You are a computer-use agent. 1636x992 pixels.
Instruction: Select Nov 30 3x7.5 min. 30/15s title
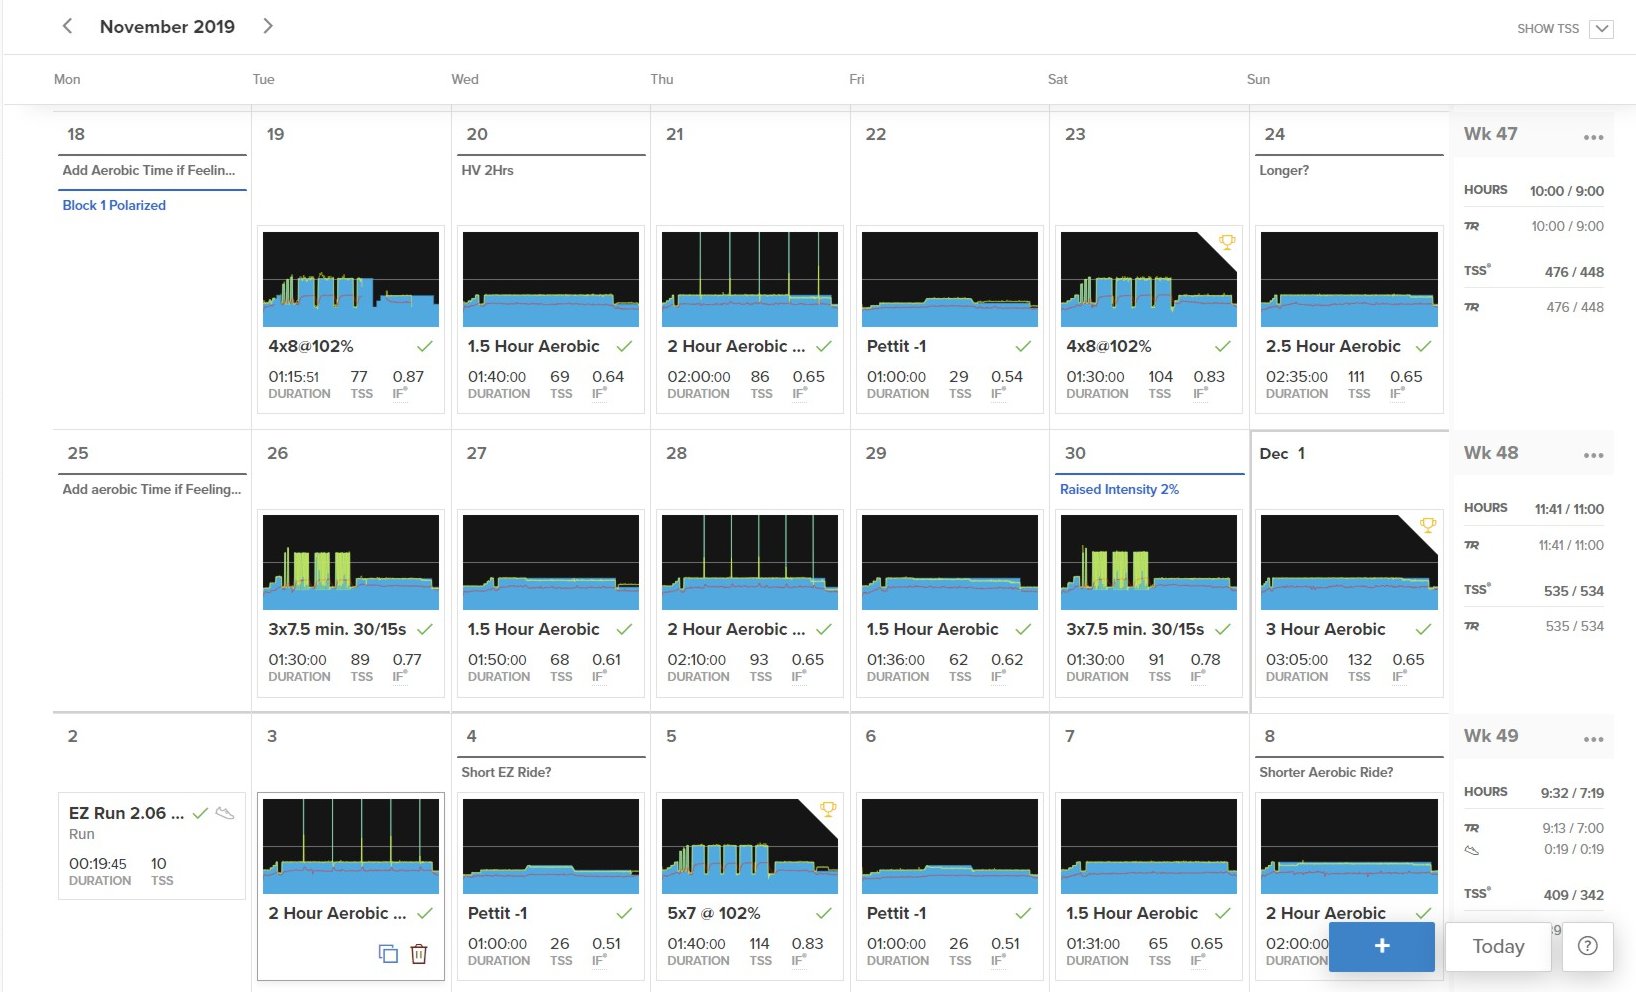[1135, 629]
